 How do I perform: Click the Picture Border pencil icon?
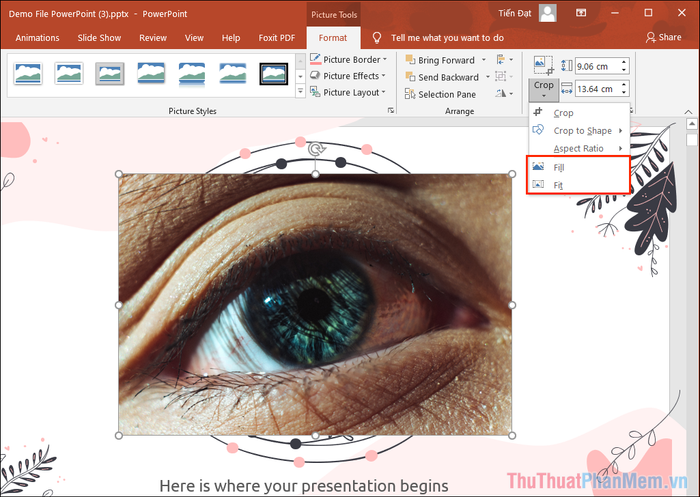(x=315, y=59)
